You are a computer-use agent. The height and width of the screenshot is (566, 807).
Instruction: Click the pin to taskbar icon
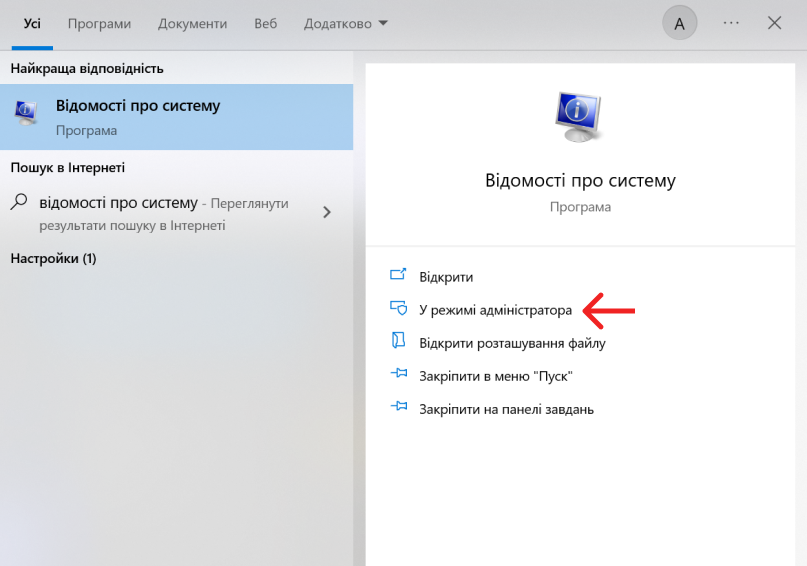click(x=399, y=408)
